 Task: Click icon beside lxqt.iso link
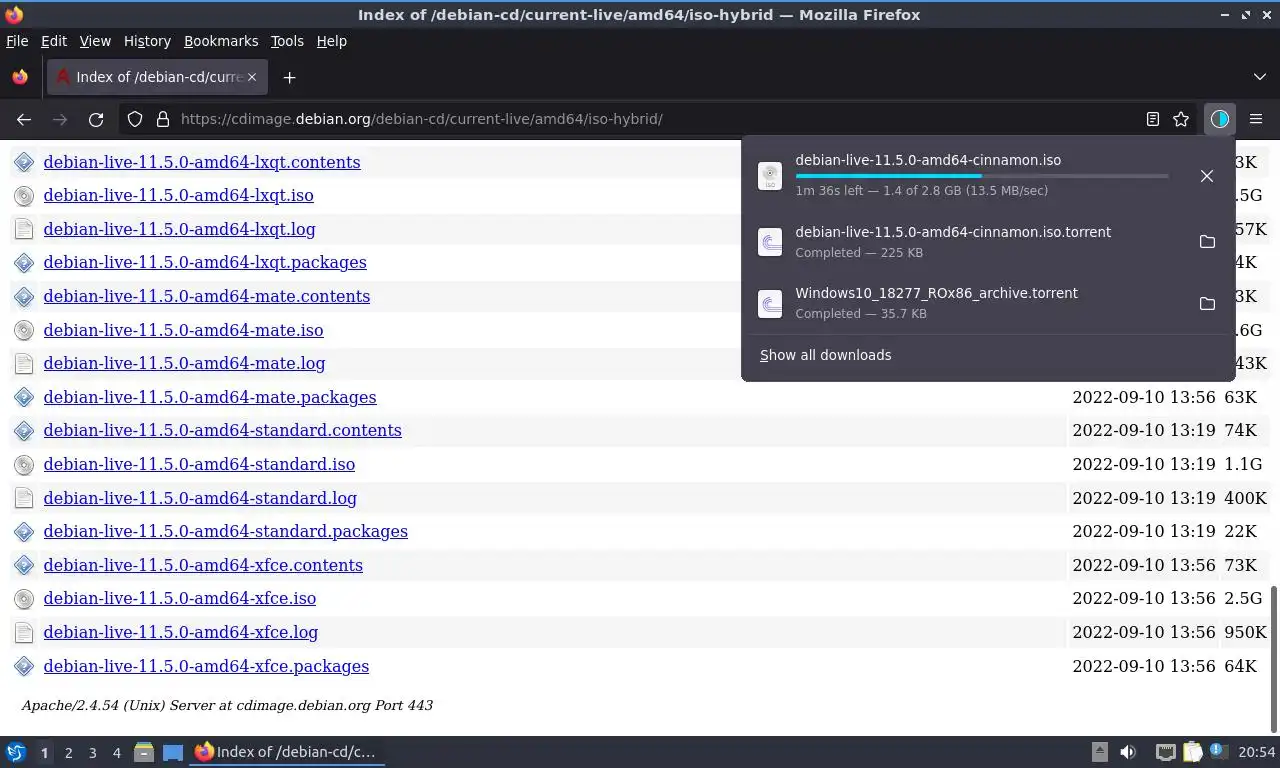[x=24, y=196]
